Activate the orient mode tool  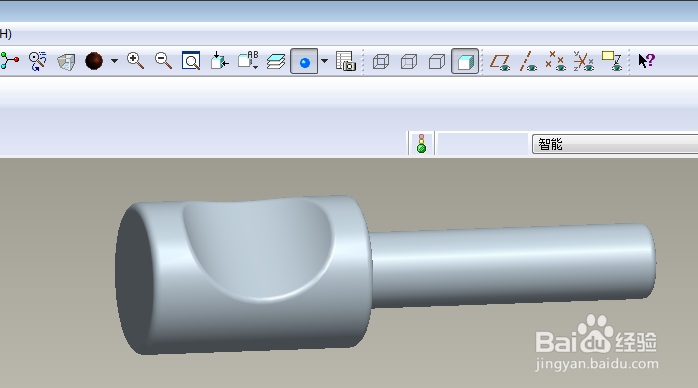(x=38, y=61)
